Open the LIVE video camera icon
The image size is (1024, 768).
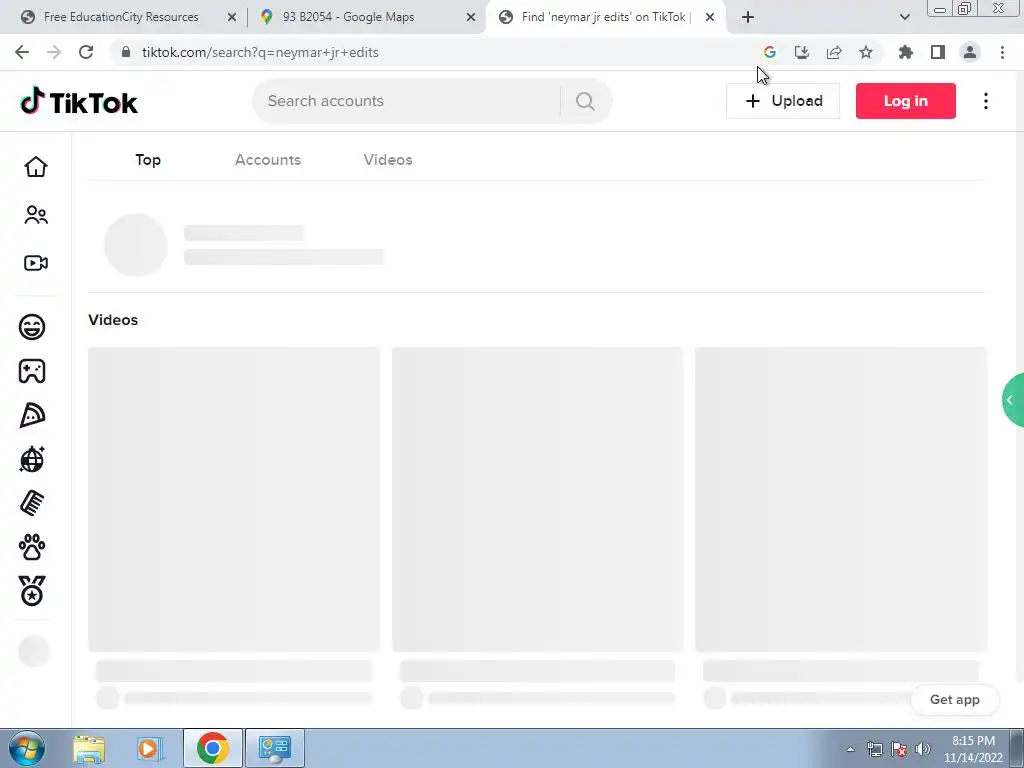(x=36, y=263)
